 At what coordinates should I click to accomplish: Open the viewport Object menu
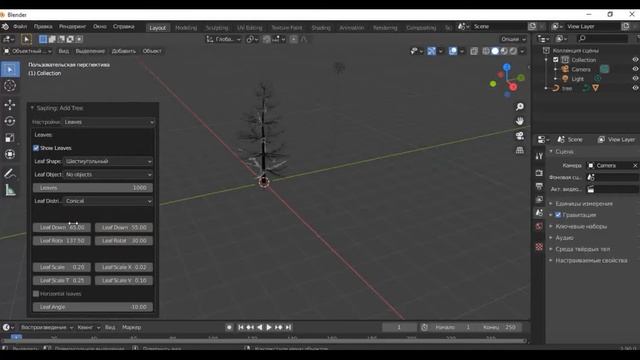click(x=152, y=51)
